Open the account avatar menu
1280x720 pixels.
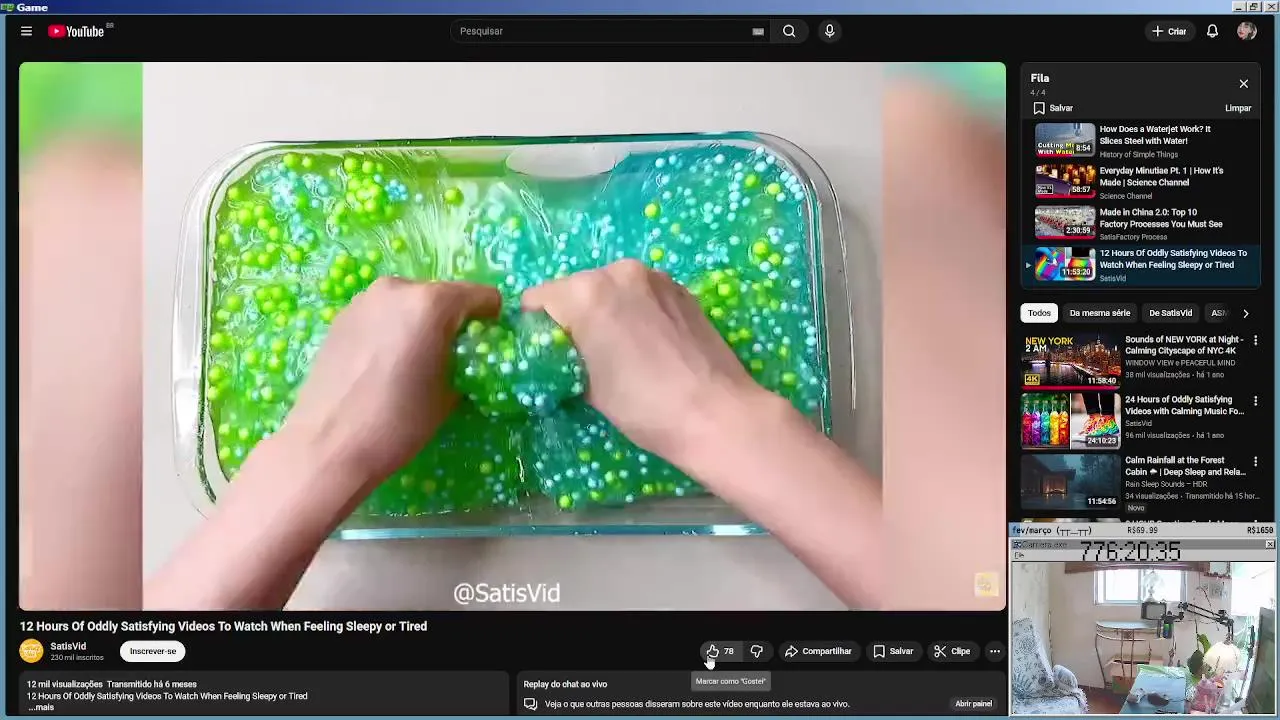pos(1246,31)
